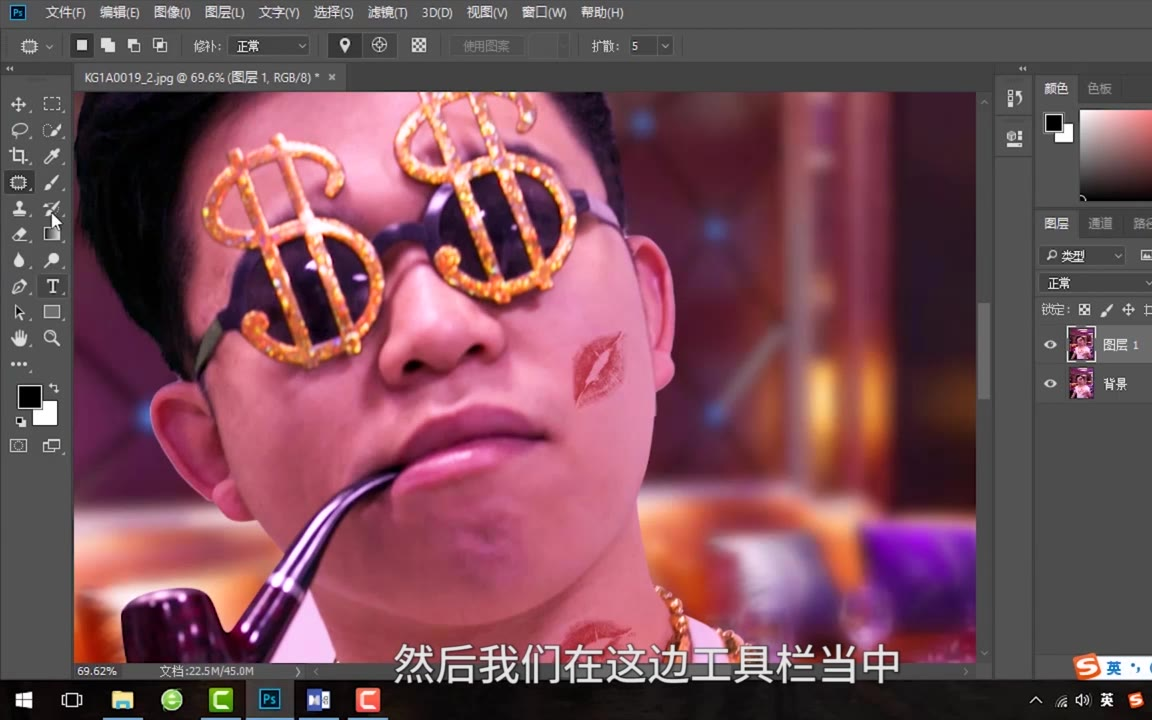The height and width of the screenshot is (720, 1152).
Task: Select the Lasso tool
Action: [x=19, y=130]
